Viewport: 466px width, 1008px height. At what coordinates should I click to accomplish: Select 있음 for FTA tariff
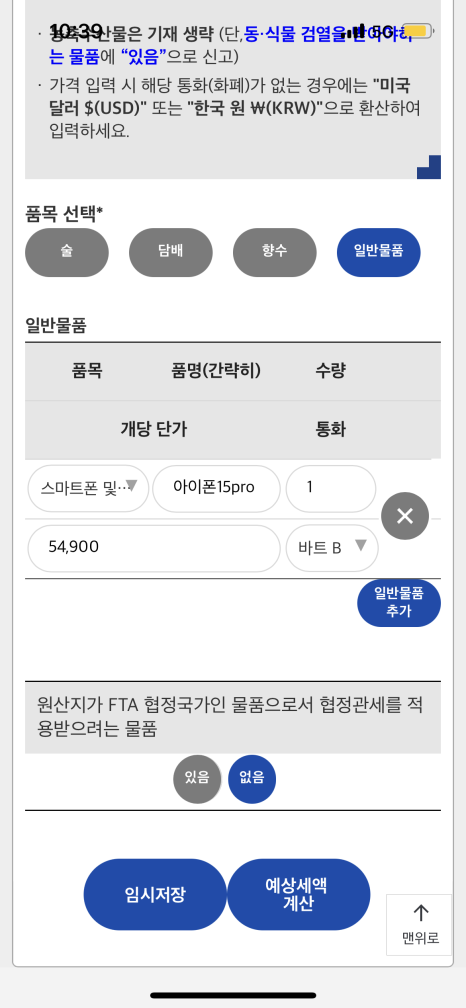[x=197, y=779]
